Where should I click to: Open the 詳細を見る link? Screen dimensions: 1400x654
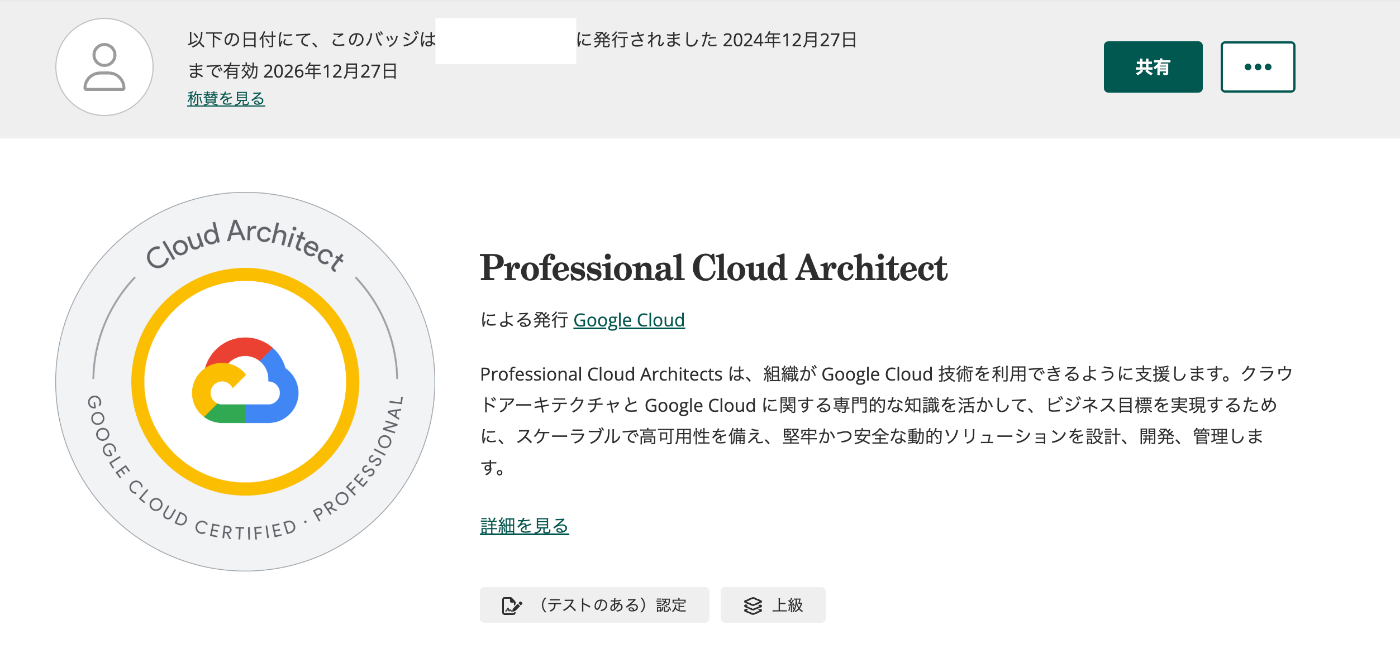coord(524,526)
